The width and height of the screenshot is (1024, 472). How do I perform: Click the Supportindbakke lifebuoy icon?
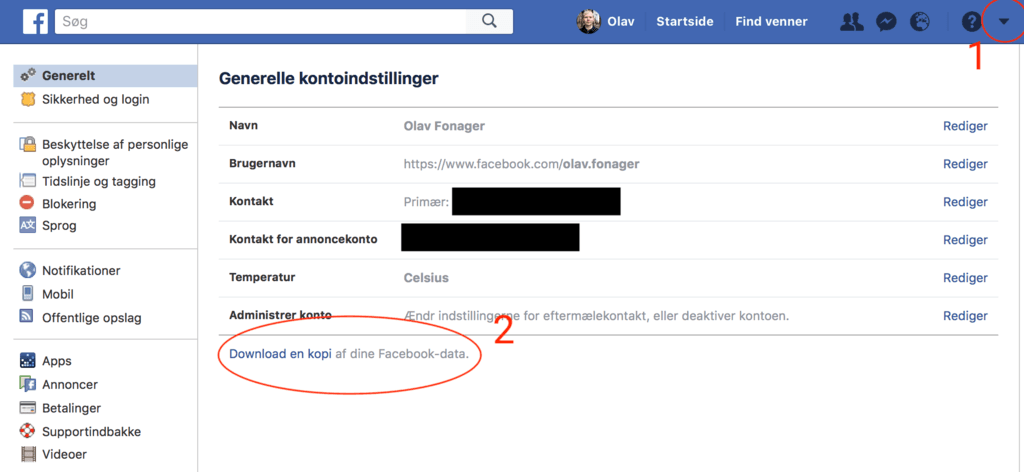coord(27,432)
